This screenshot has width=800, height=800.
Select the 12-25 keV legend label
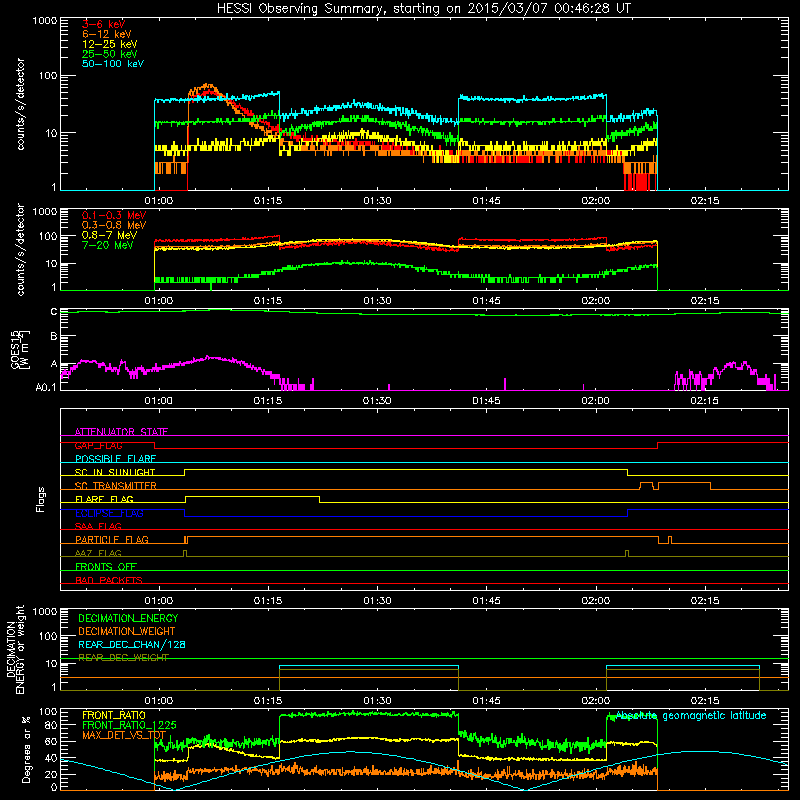[x=110, y=44]
